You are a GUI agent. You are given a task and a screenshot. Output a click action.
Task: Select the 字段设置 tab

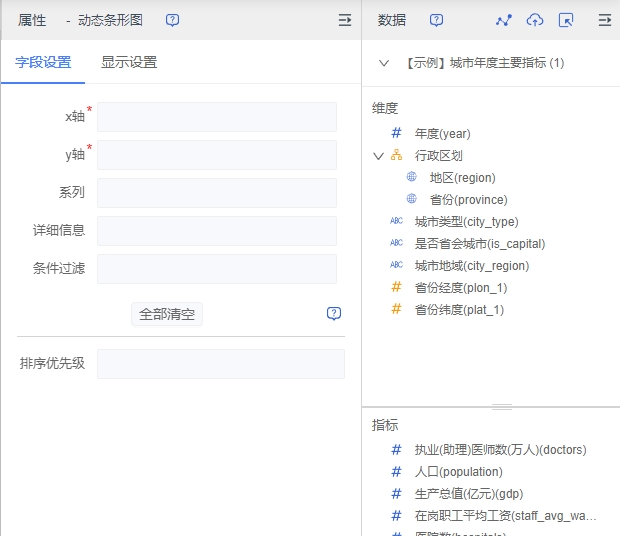click(43, 62)
